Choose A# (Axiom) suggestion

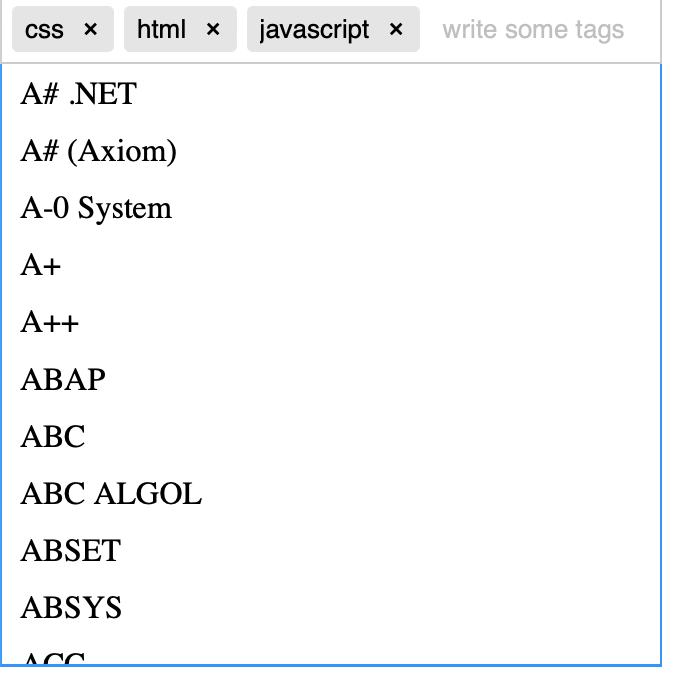coord(331,150)
